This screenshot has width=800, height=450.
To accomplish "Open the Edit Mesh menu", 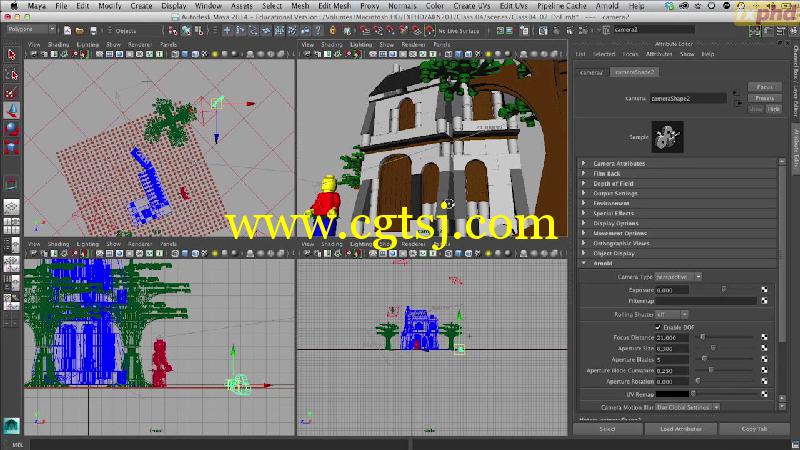I will 334,6.
